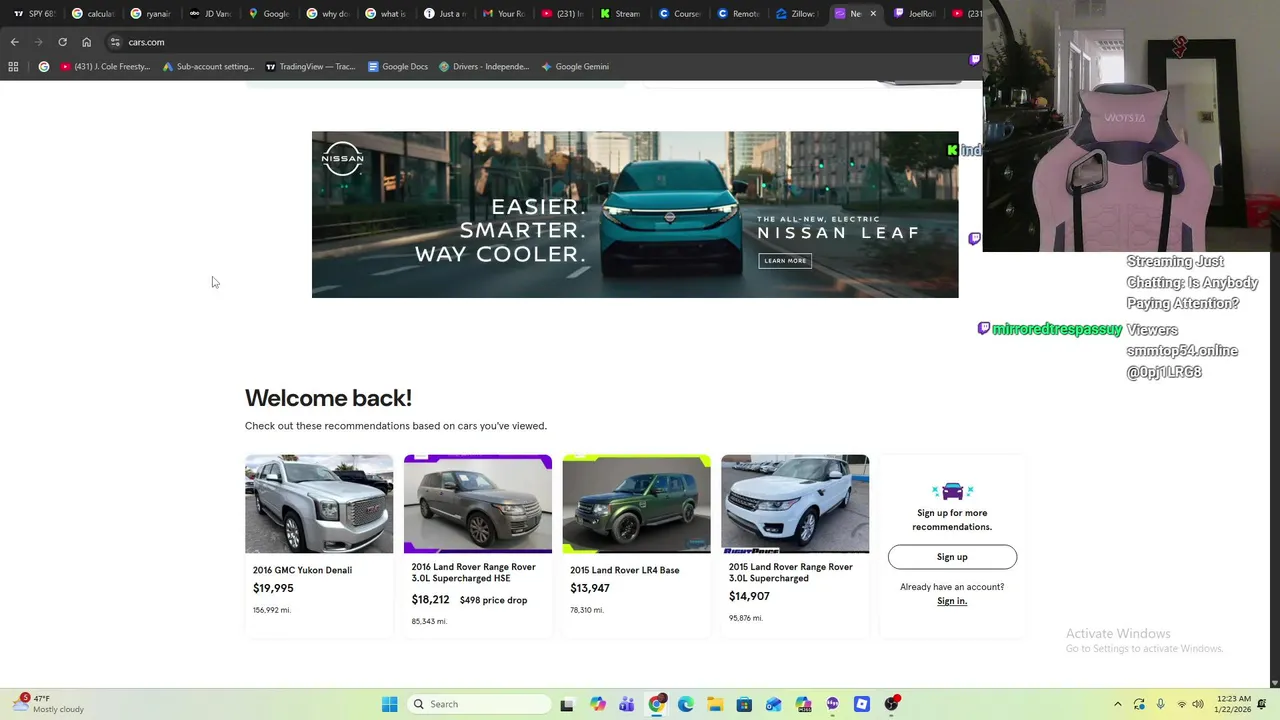
Task: Click the $14,907 price
Action: click(x=749, y=596)
